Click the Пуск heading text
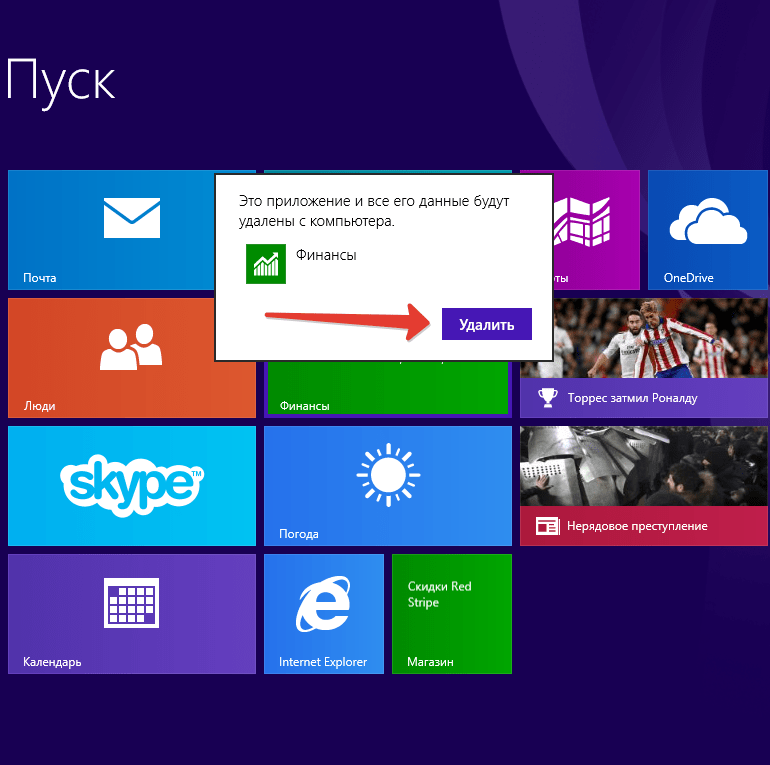Screen dimensions: 770x765 (61, 82)
